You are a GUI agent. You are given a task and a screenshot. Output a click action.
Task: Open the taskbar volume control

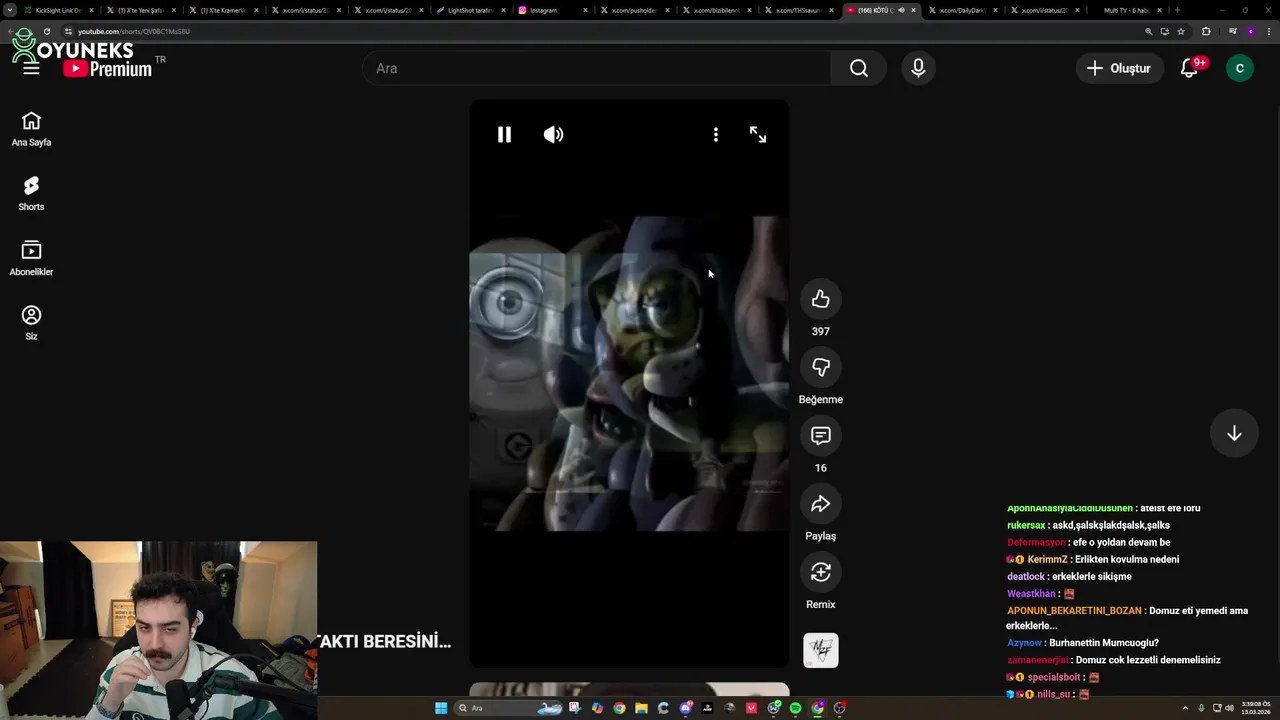click(x=1229, y=708)
